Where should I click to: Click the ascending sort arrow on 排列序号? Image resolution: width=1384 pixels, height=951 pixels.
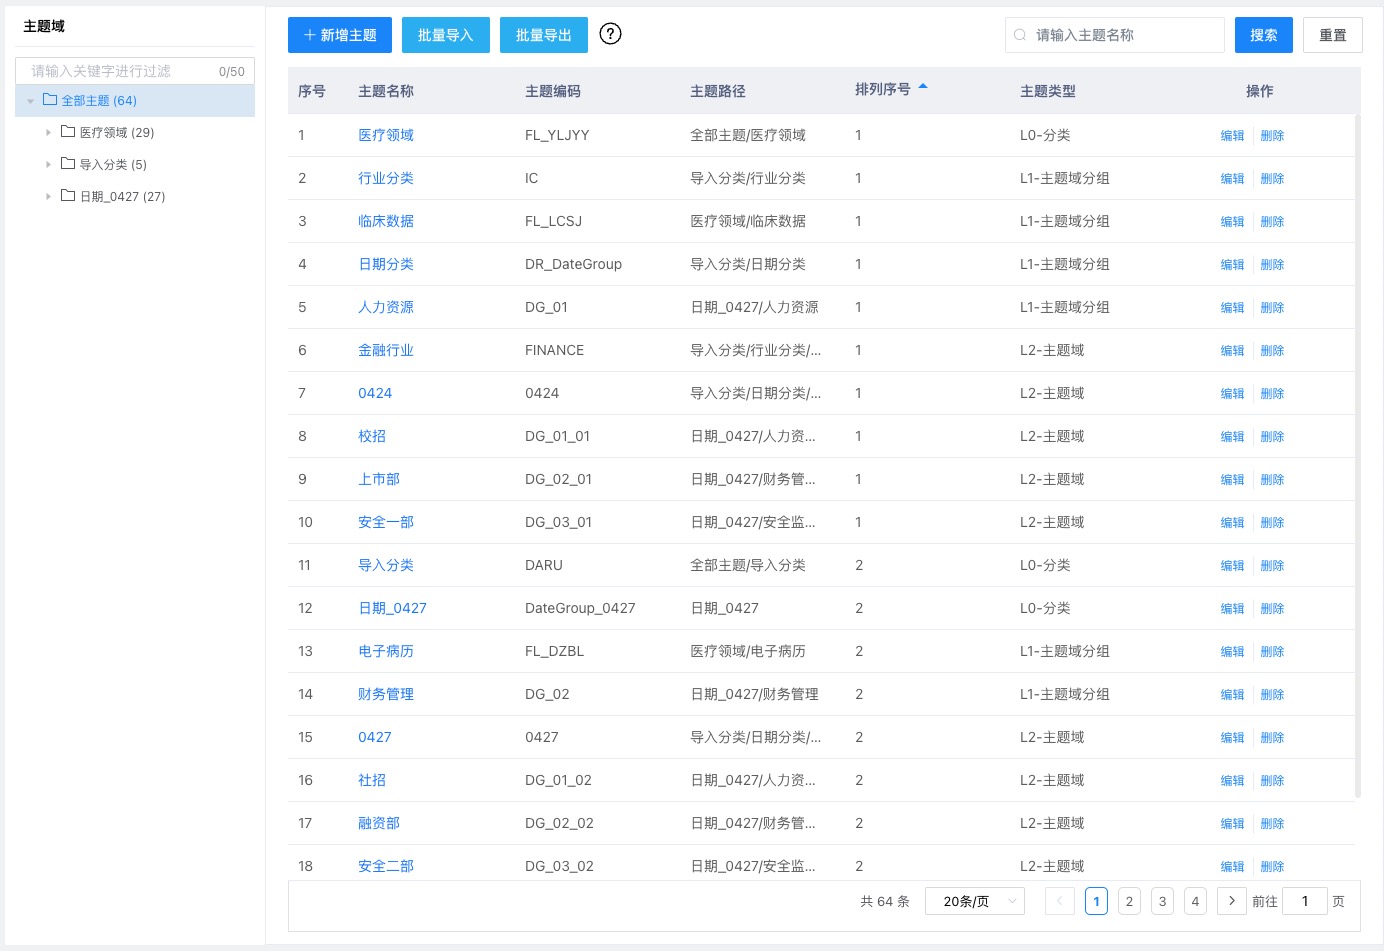923,86
